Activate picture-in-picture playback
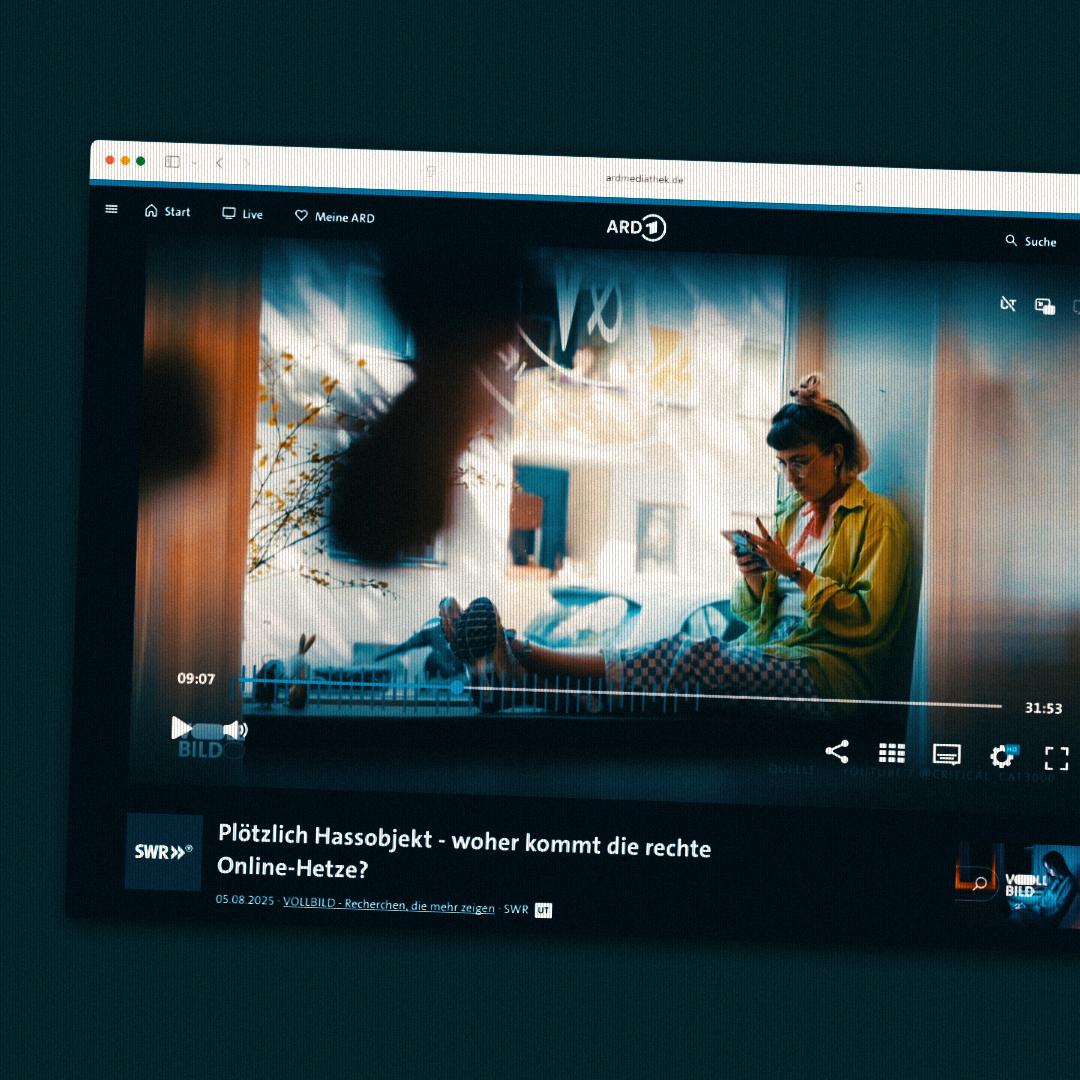The height and width of the screenshot is (1080, 1080). [1046, 307]
